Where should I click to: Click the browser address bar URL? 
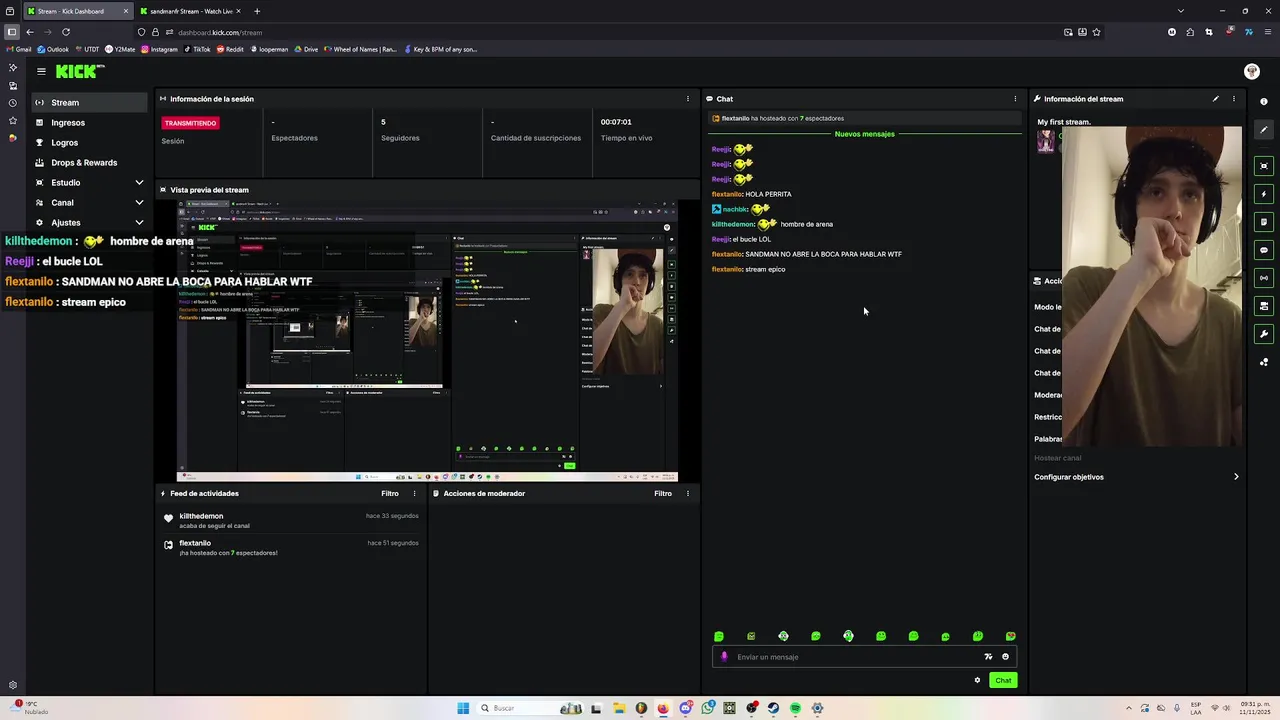(220, 32)
